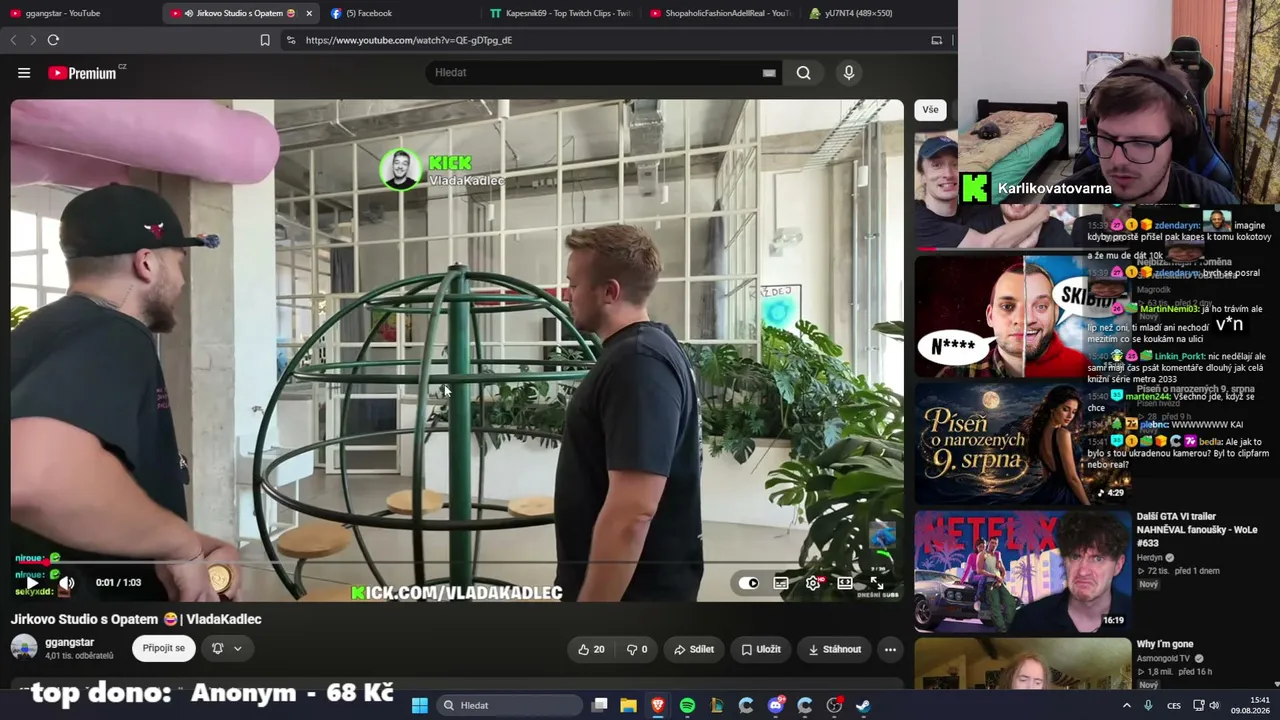Expand the notification options chevron
Viewport: 1280px width, 720px height.
237,649
